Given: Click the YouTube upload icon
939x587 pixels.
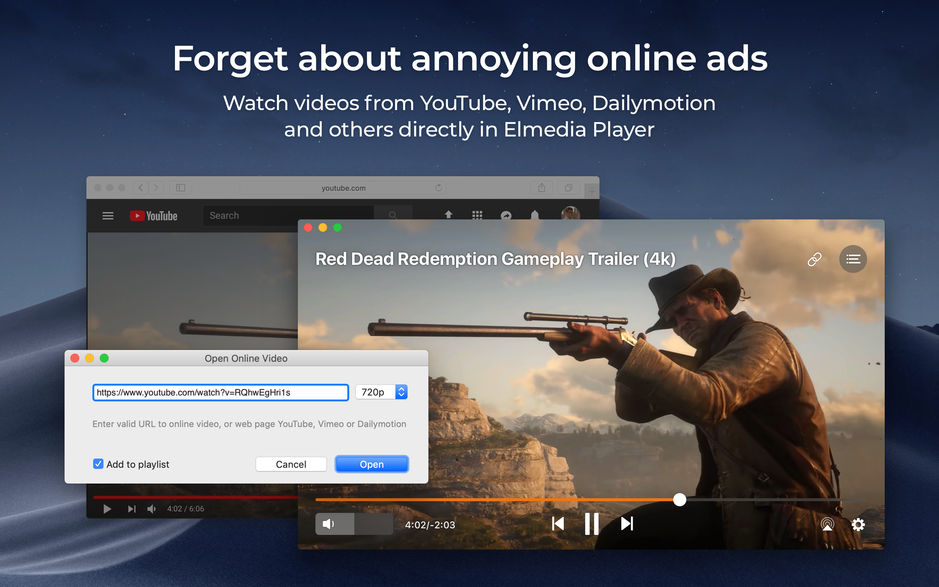Looking at the screenshot, I should coord(449,215).
